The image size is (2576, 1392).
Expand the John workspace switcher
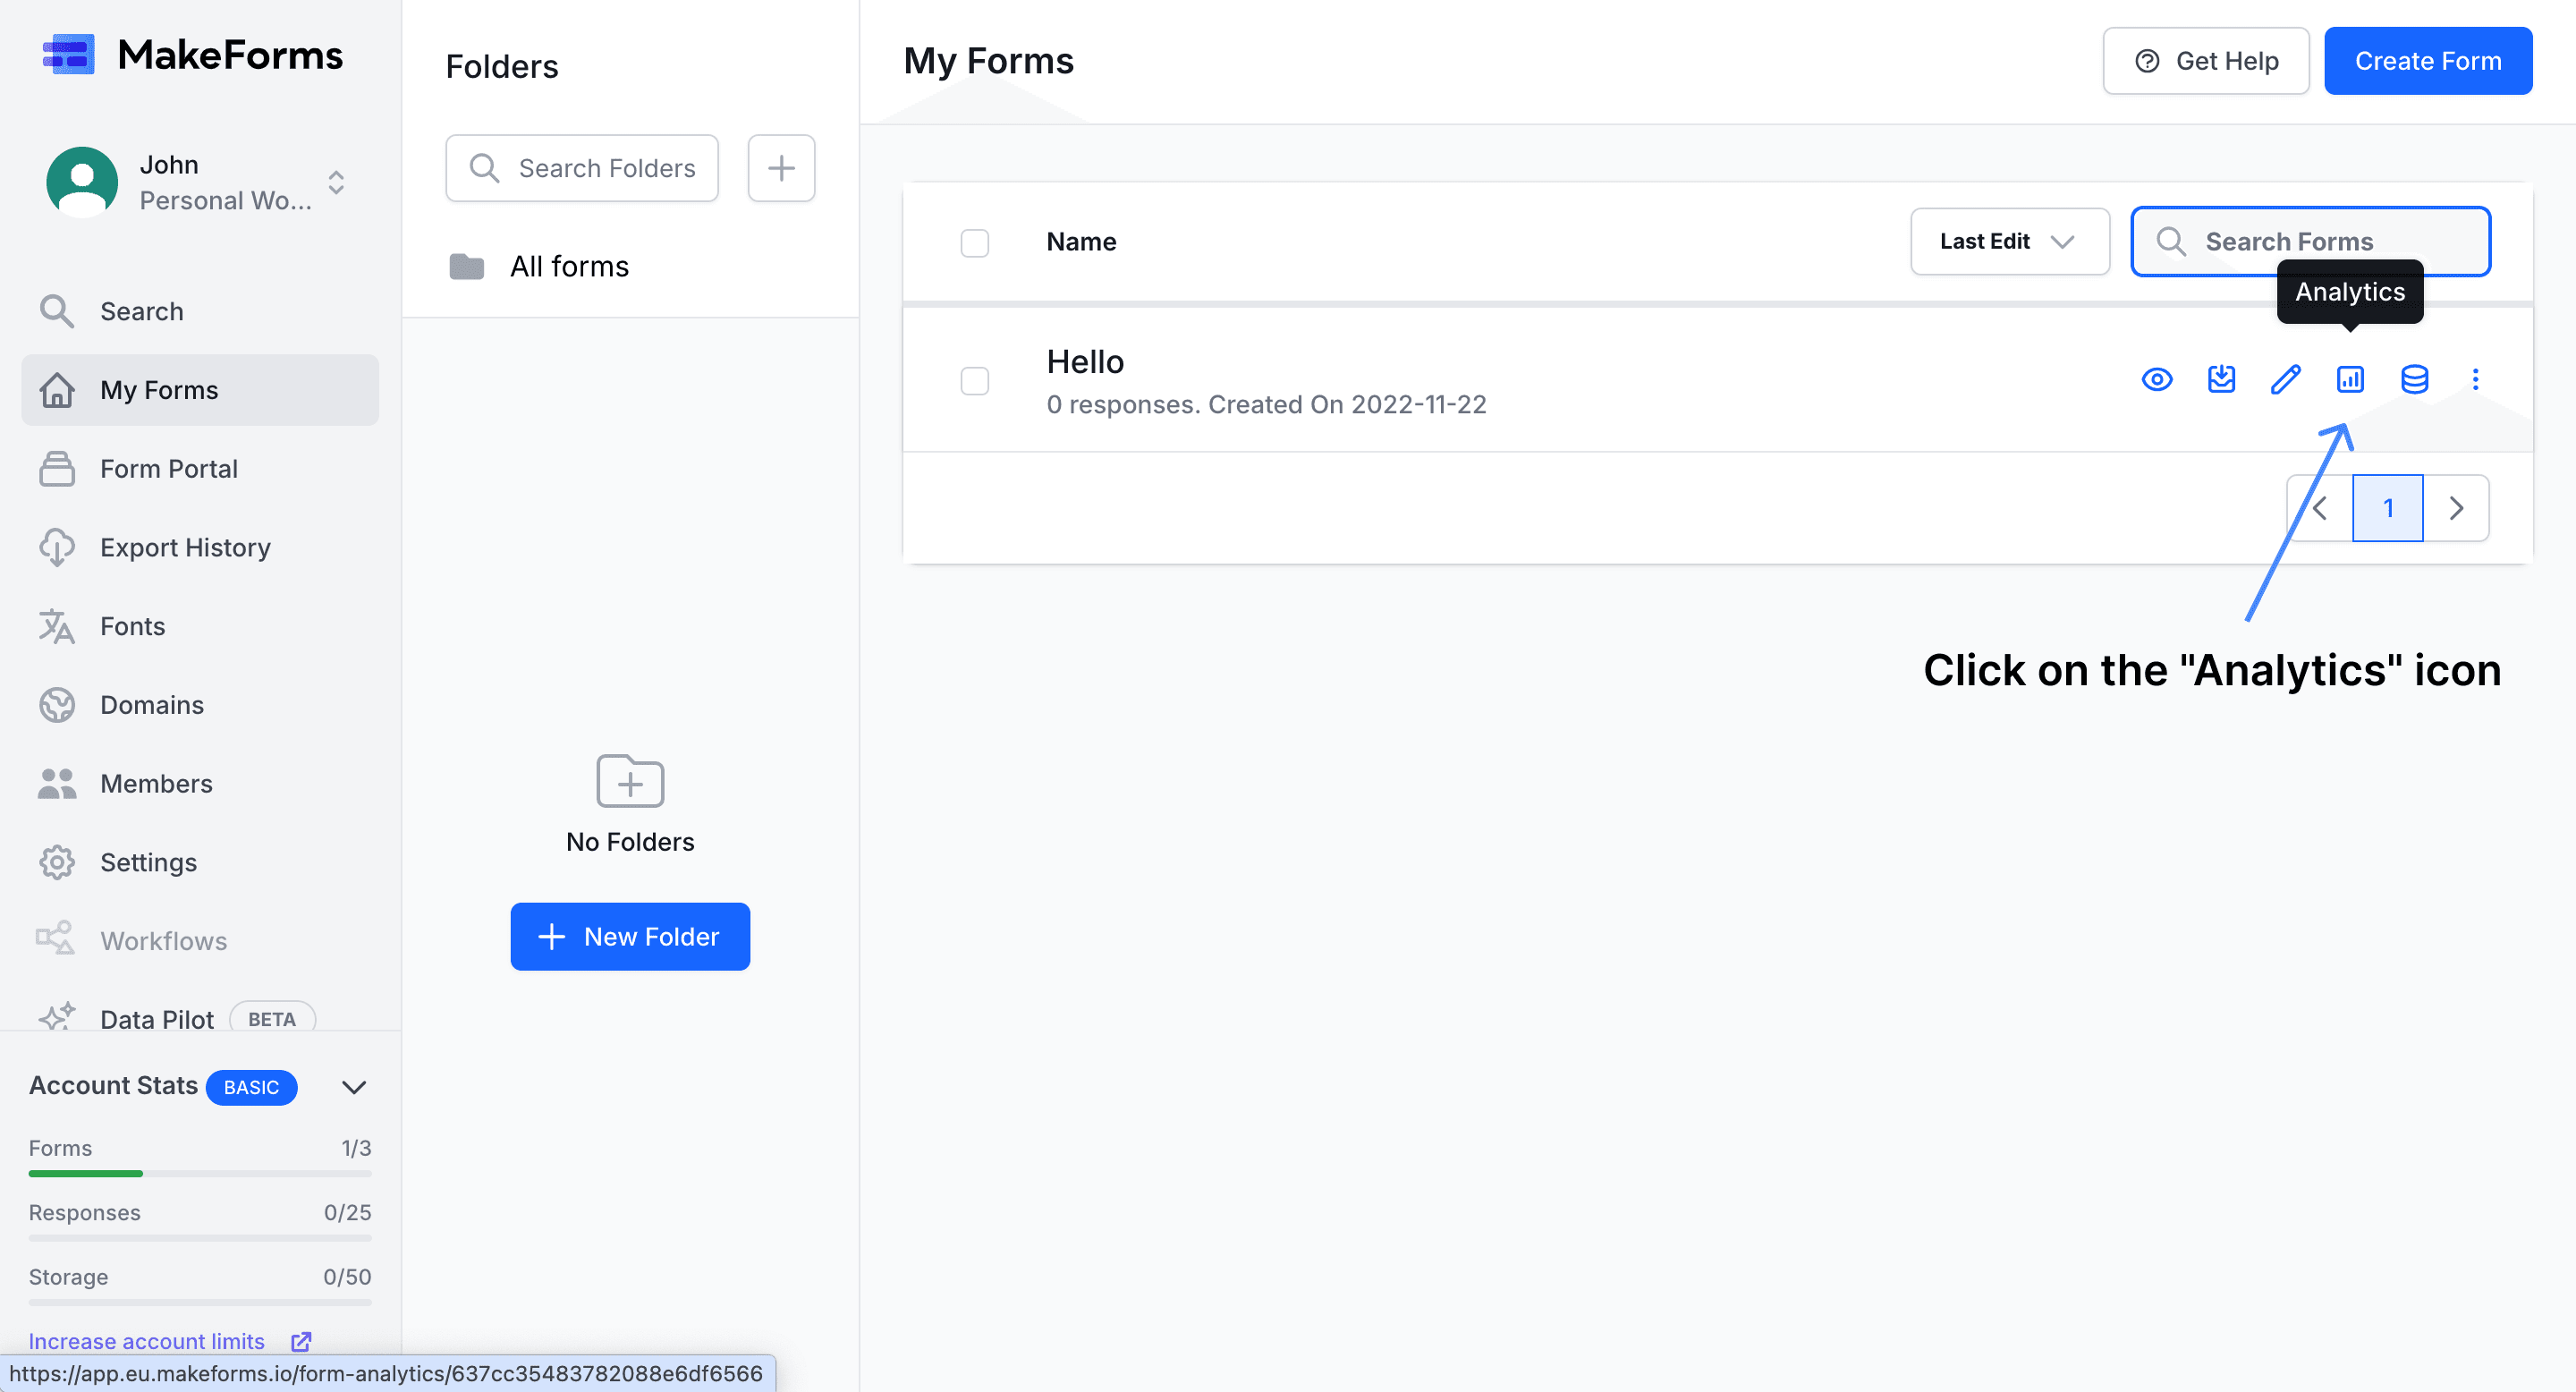(x=337, y=182)
